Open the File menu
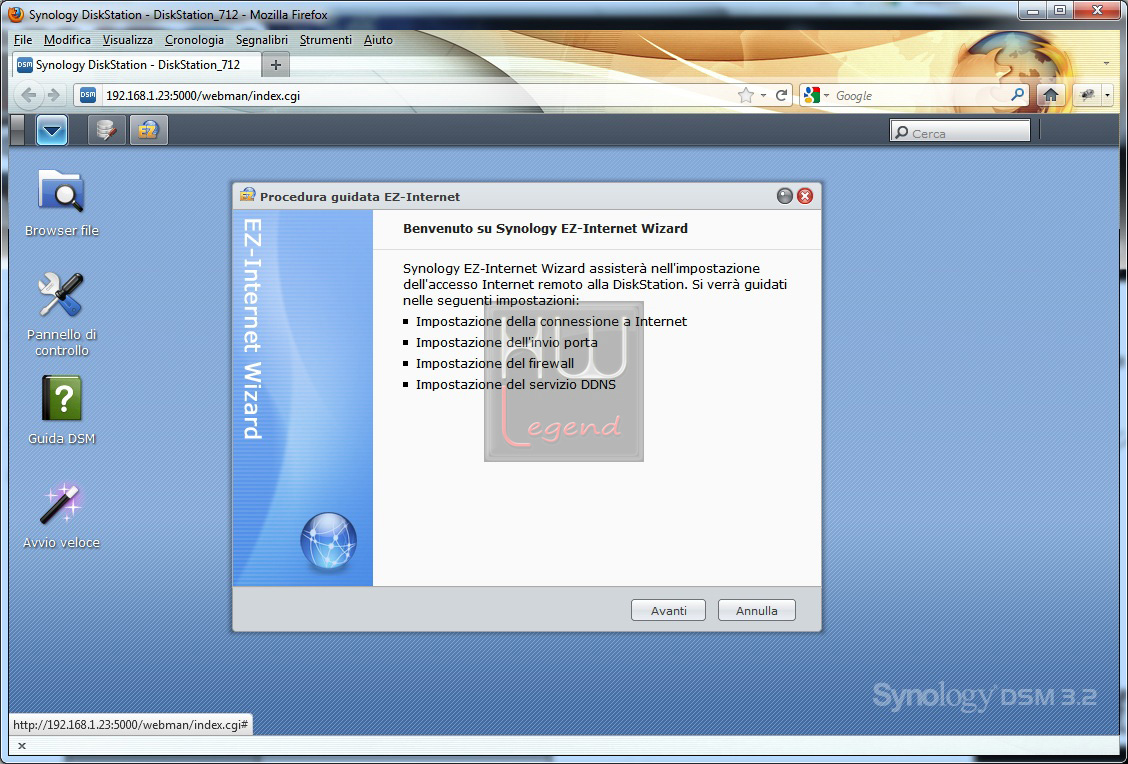1128x764 pixels. pos(23,40)
